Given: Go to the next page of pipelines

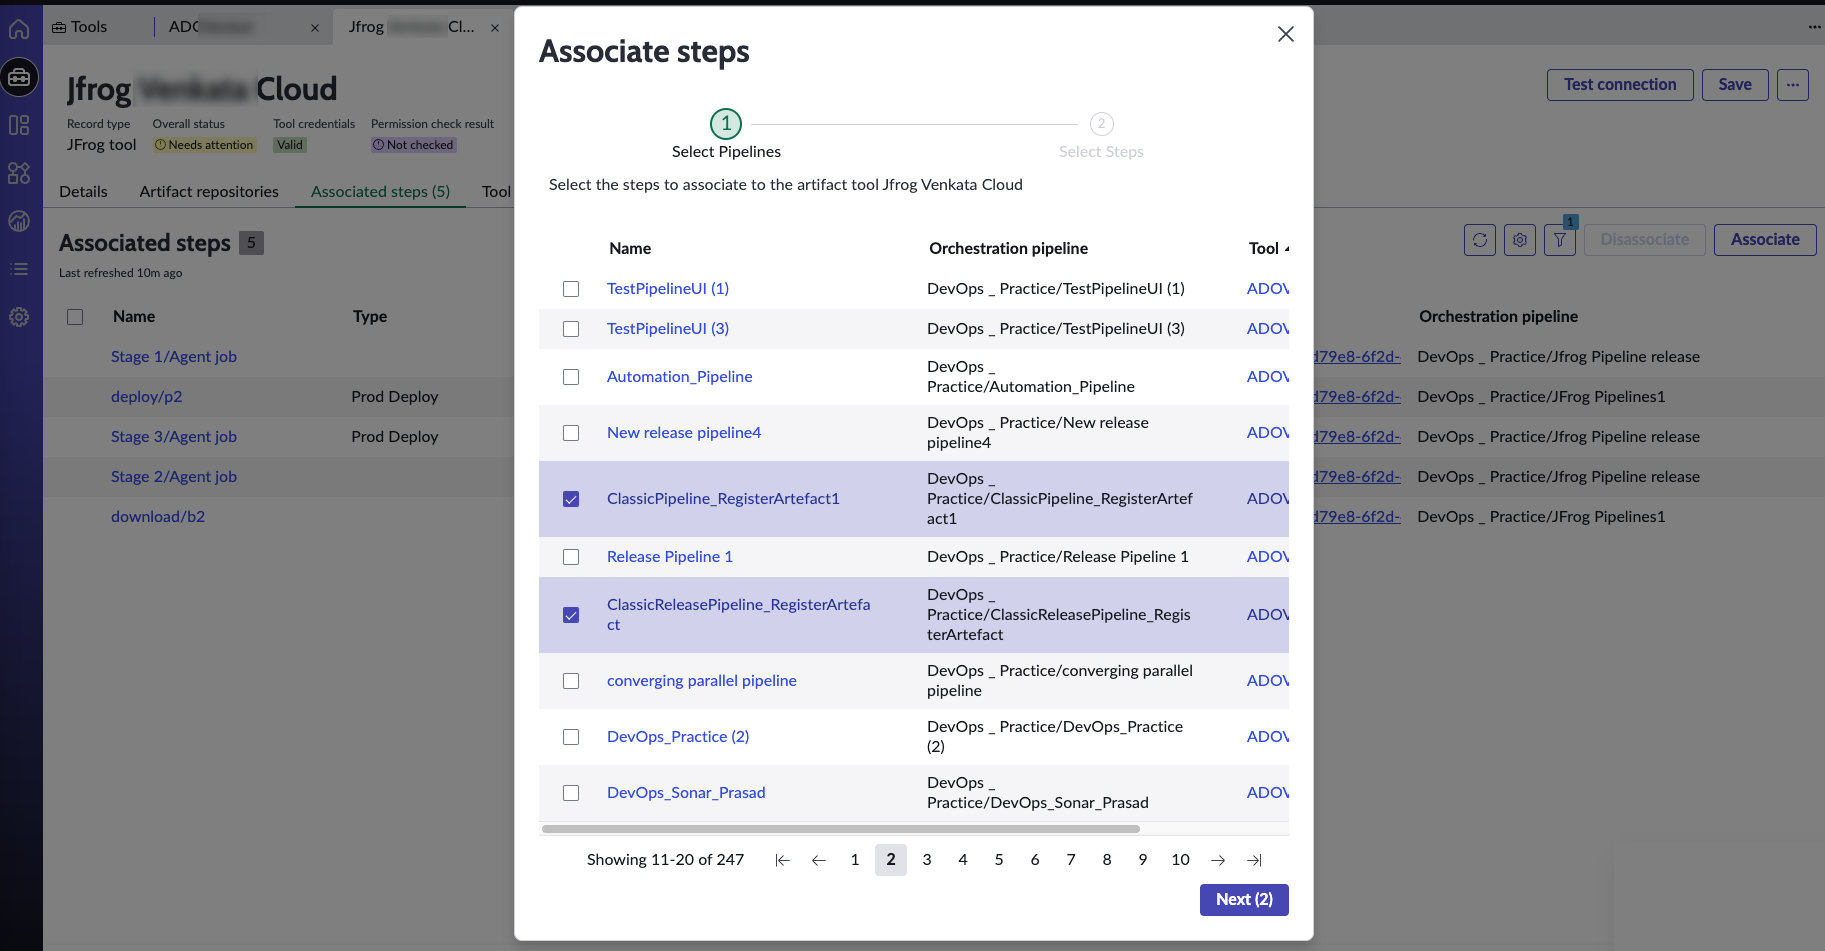Looking at the screenshot, I should 1218,860.
